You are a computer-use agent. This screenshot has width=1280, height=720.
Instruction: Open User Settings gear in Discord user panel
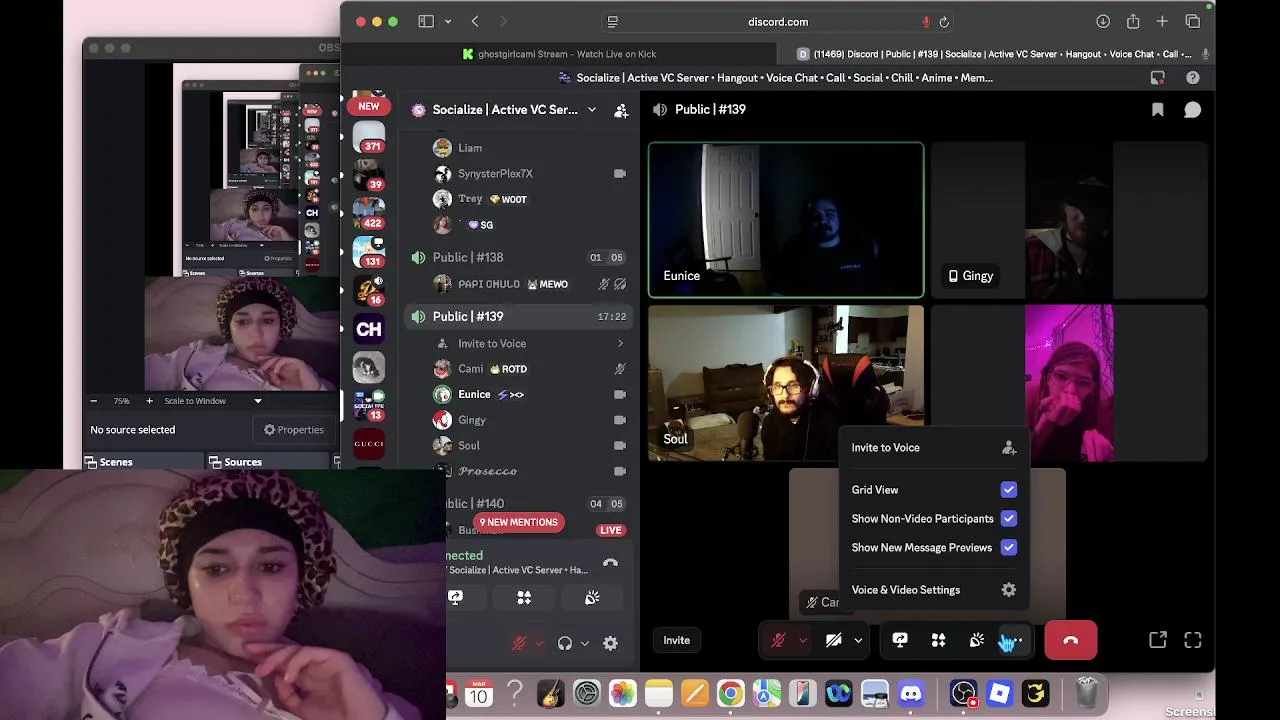coord(610,644)
